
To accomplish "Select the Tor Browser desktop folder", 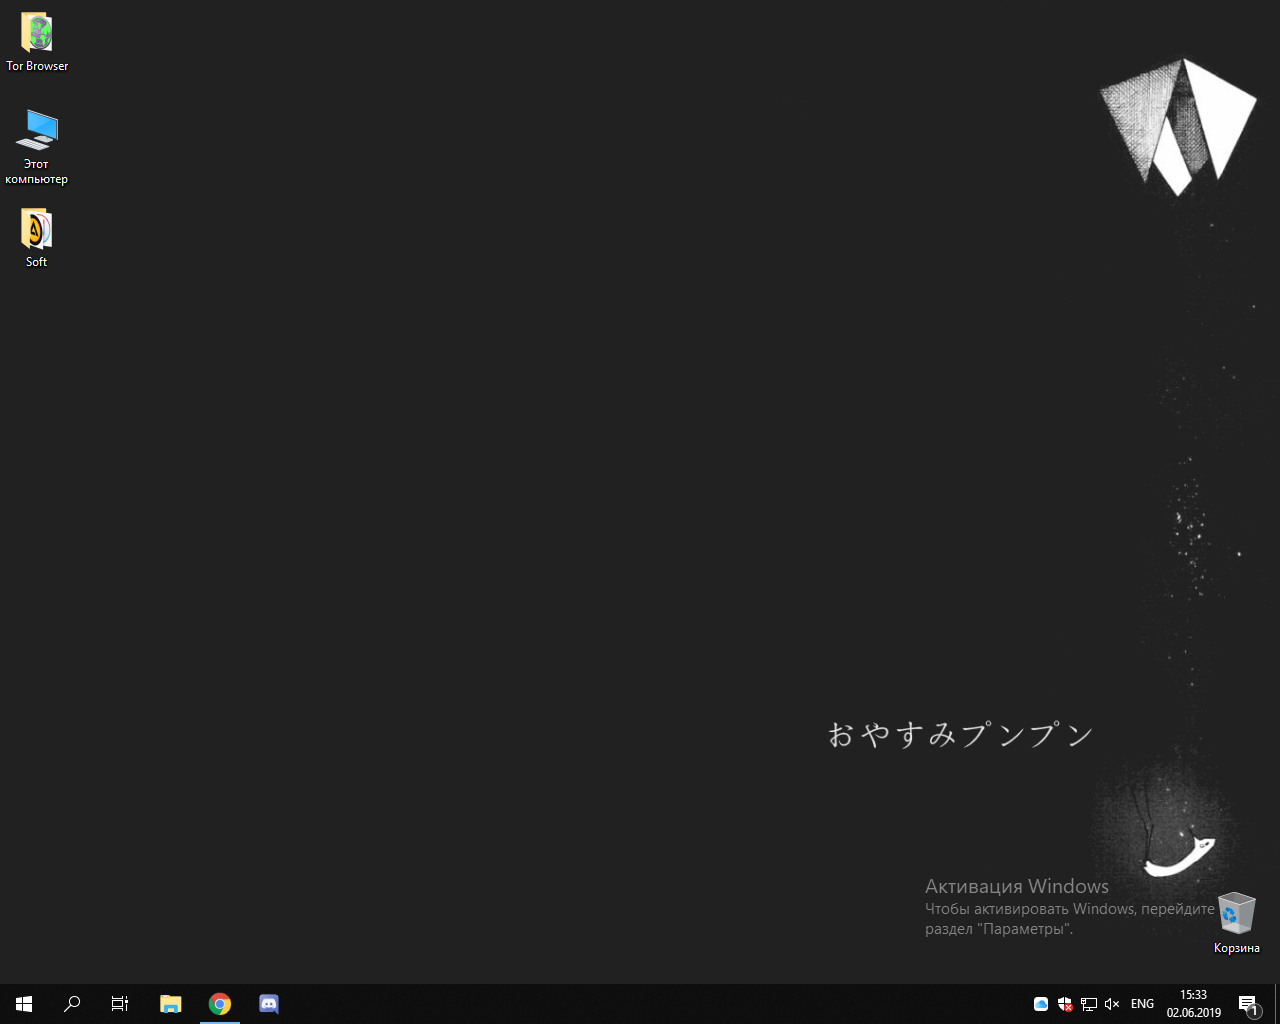I will [37, 42].
